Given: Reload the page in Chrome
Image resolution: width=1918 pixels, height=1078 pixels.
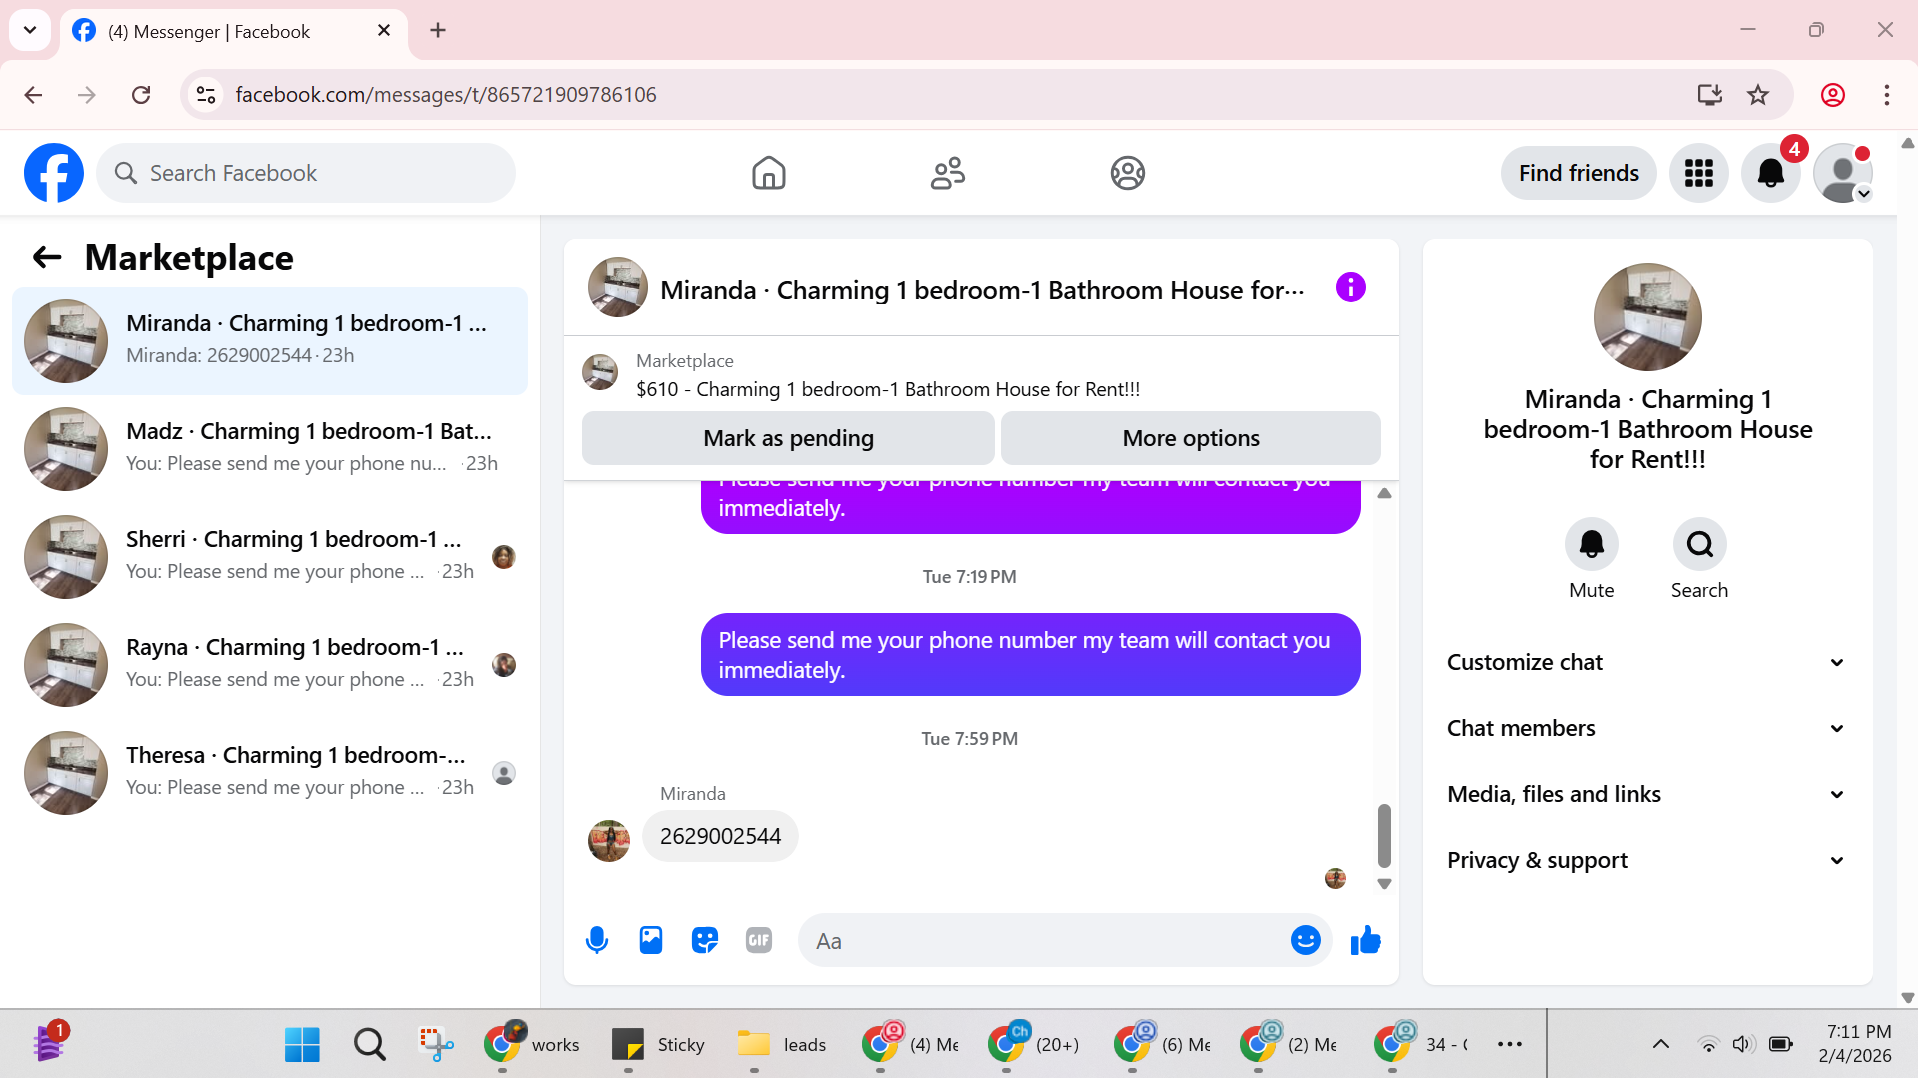Looking at the screenshot, I should pyautogui.click(x=141, y=95).
